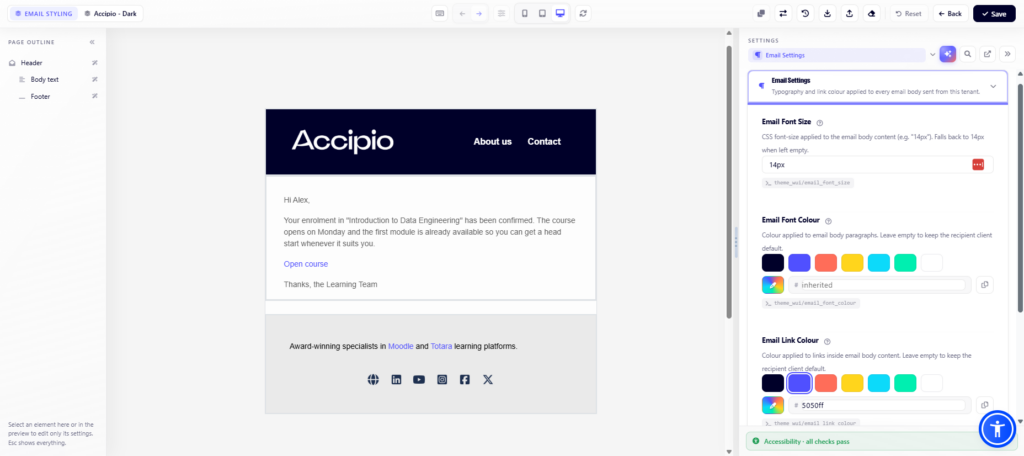The width and height of the screenshot is (1024, 456).
Task: Pick yellow swatch under Email Font Colour
Action: click(852, 263)
